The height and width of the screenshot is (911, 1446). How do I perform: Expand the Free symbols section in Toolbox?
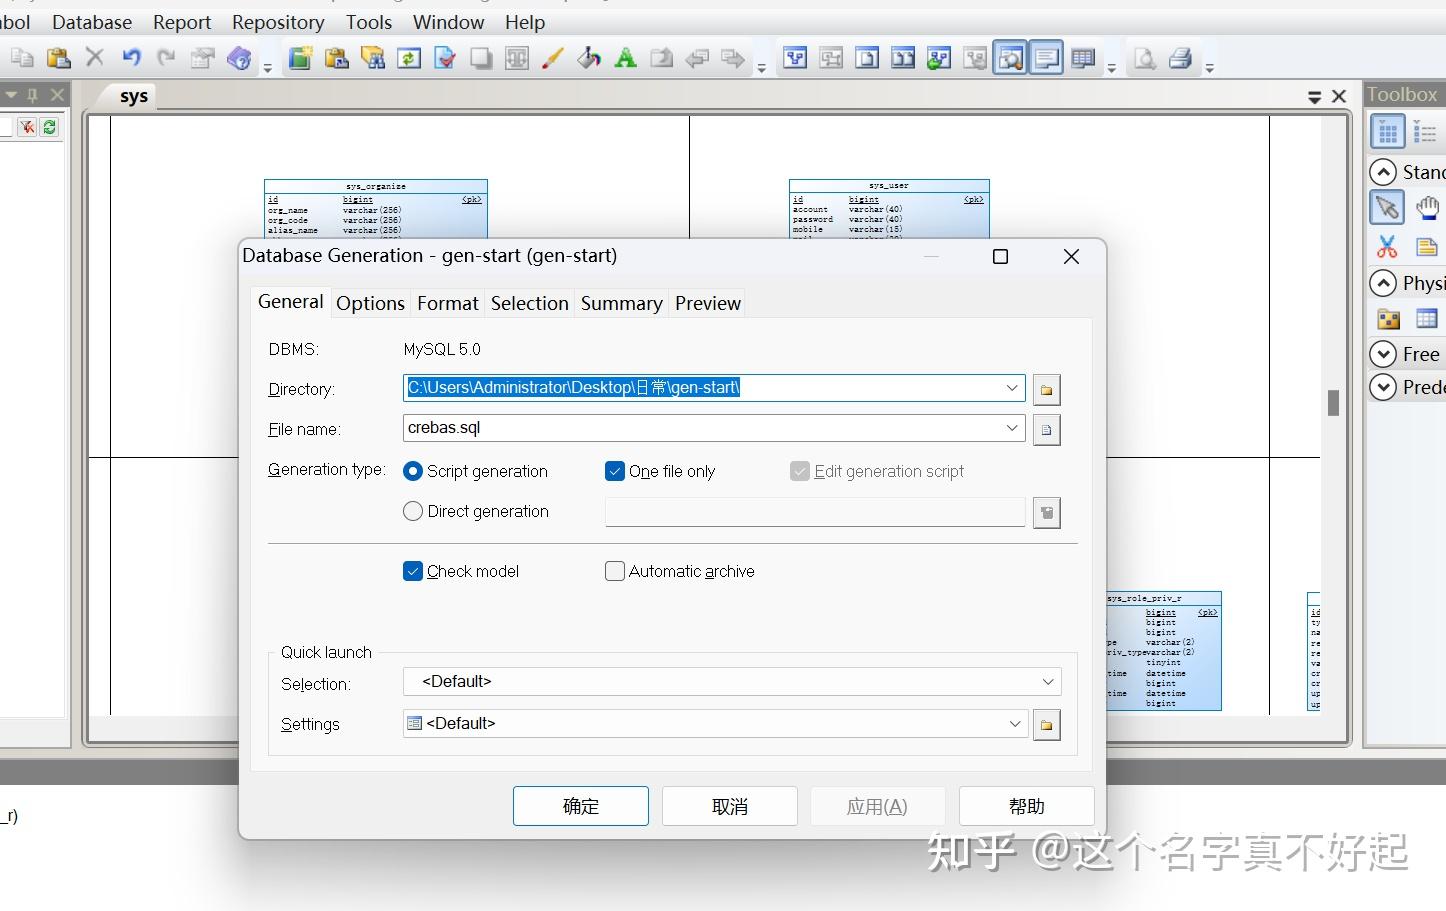point(1383,354)
